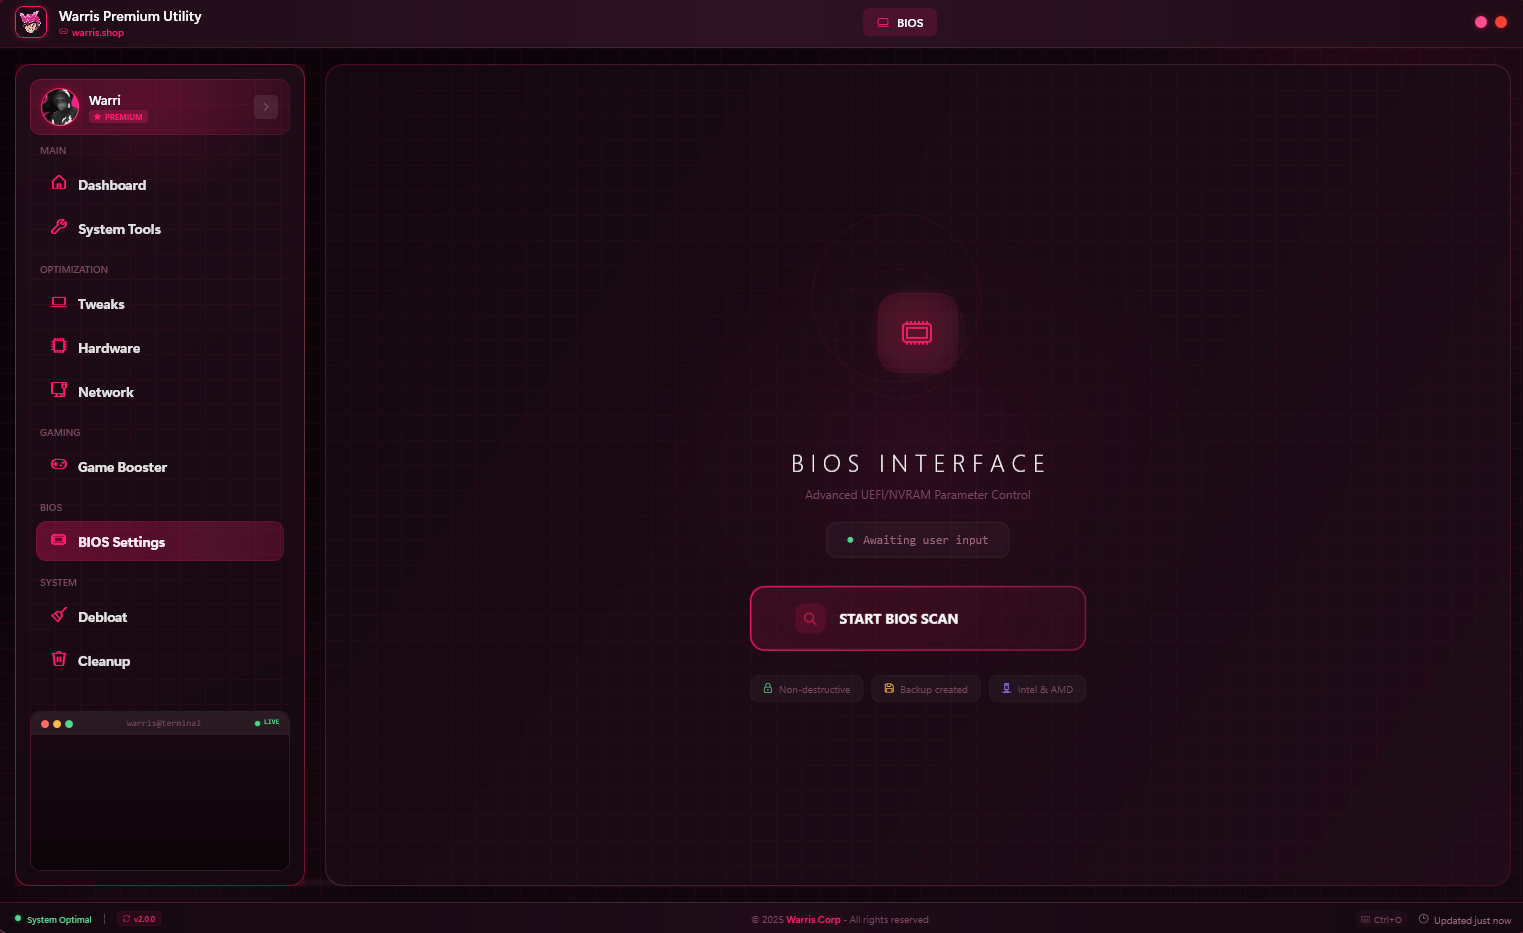The height and width of the screenshot is (933, 1523).
Task: Toggle the Intel & AMD badge
Action: pos(1037,688)
